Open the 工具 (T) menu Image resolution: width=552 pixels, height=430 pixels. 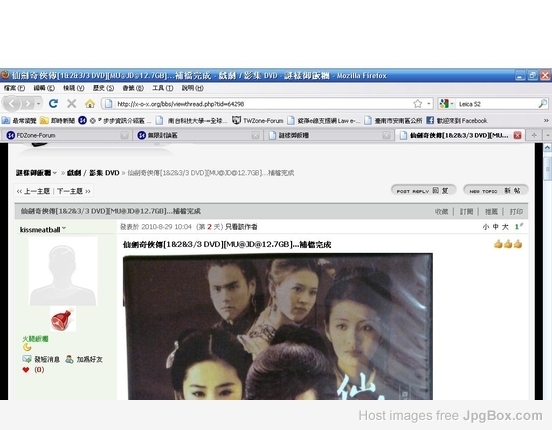pos(162,88)
